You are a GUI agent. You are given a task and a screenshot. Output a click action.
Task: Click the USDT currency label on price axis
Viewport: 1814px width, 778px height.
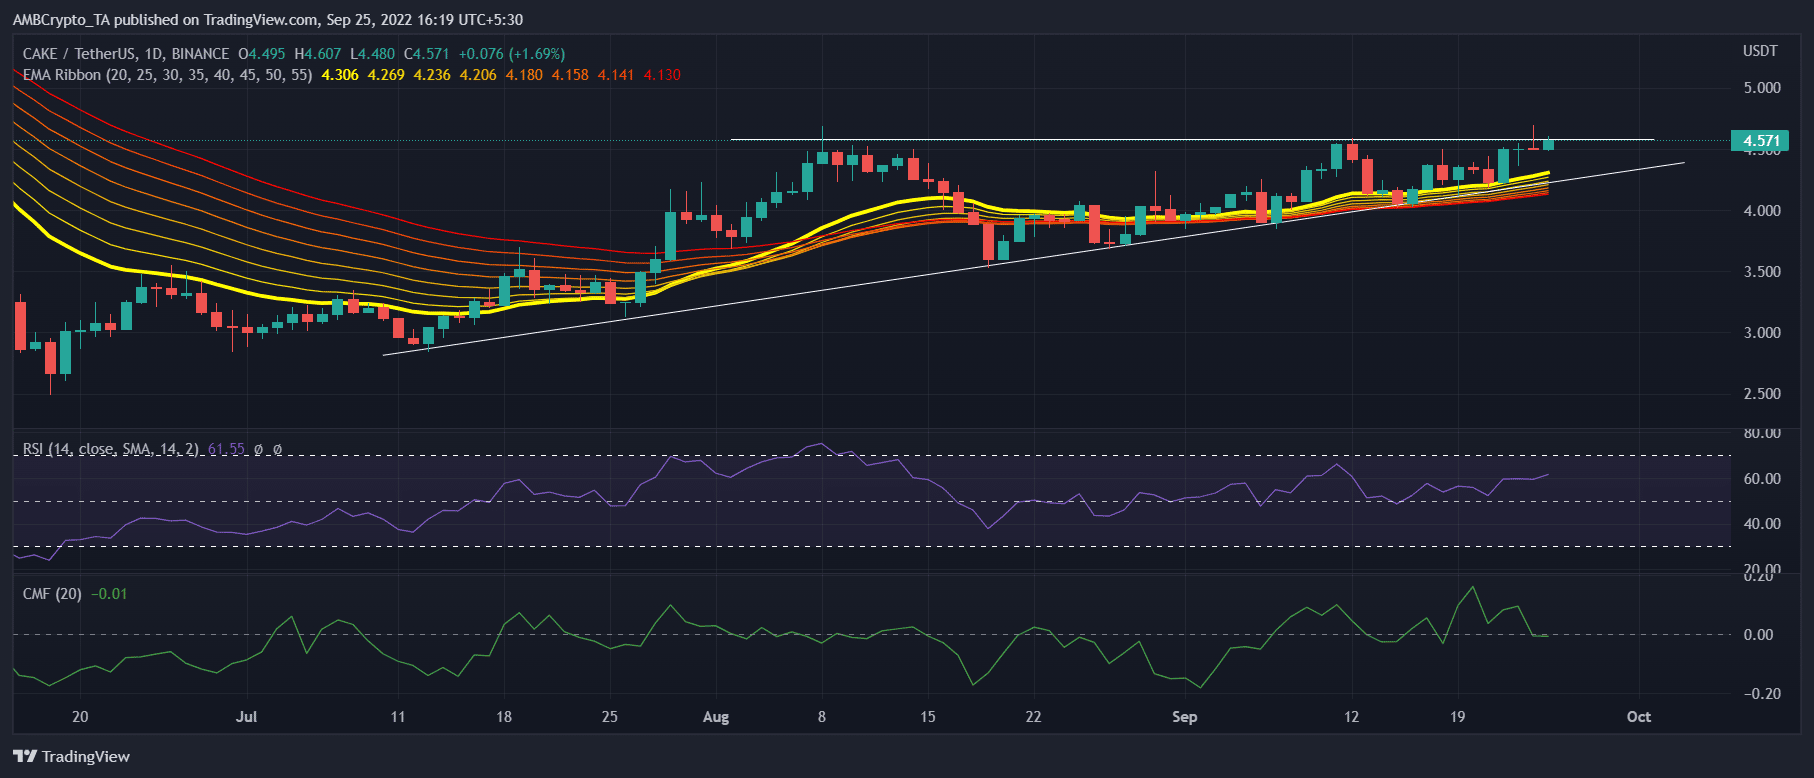(x=1760, y=51)
